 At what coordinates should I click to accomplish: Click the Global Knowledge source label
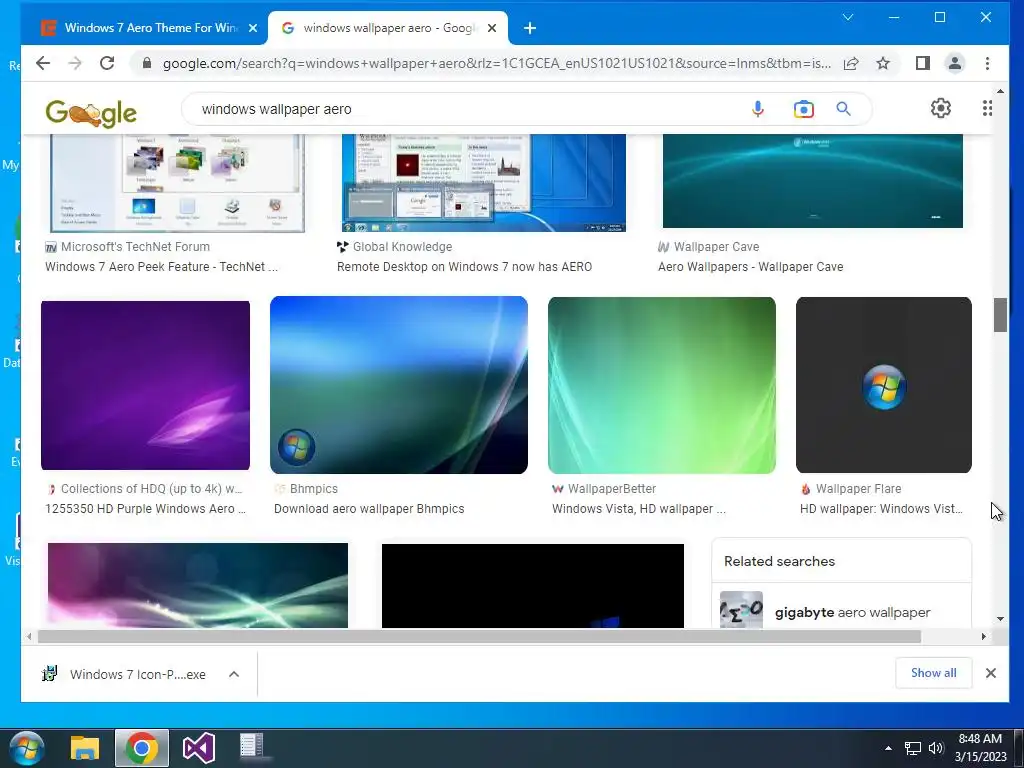point(402,247)
